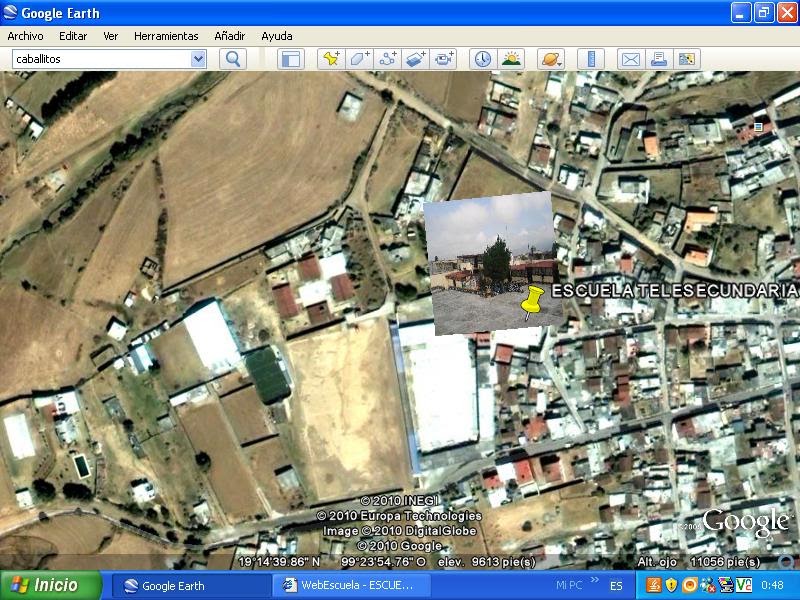Image resolution: width=800 pixels, height=600 pixels.
Task: Add an image overlay
Action: pos(415,59)
